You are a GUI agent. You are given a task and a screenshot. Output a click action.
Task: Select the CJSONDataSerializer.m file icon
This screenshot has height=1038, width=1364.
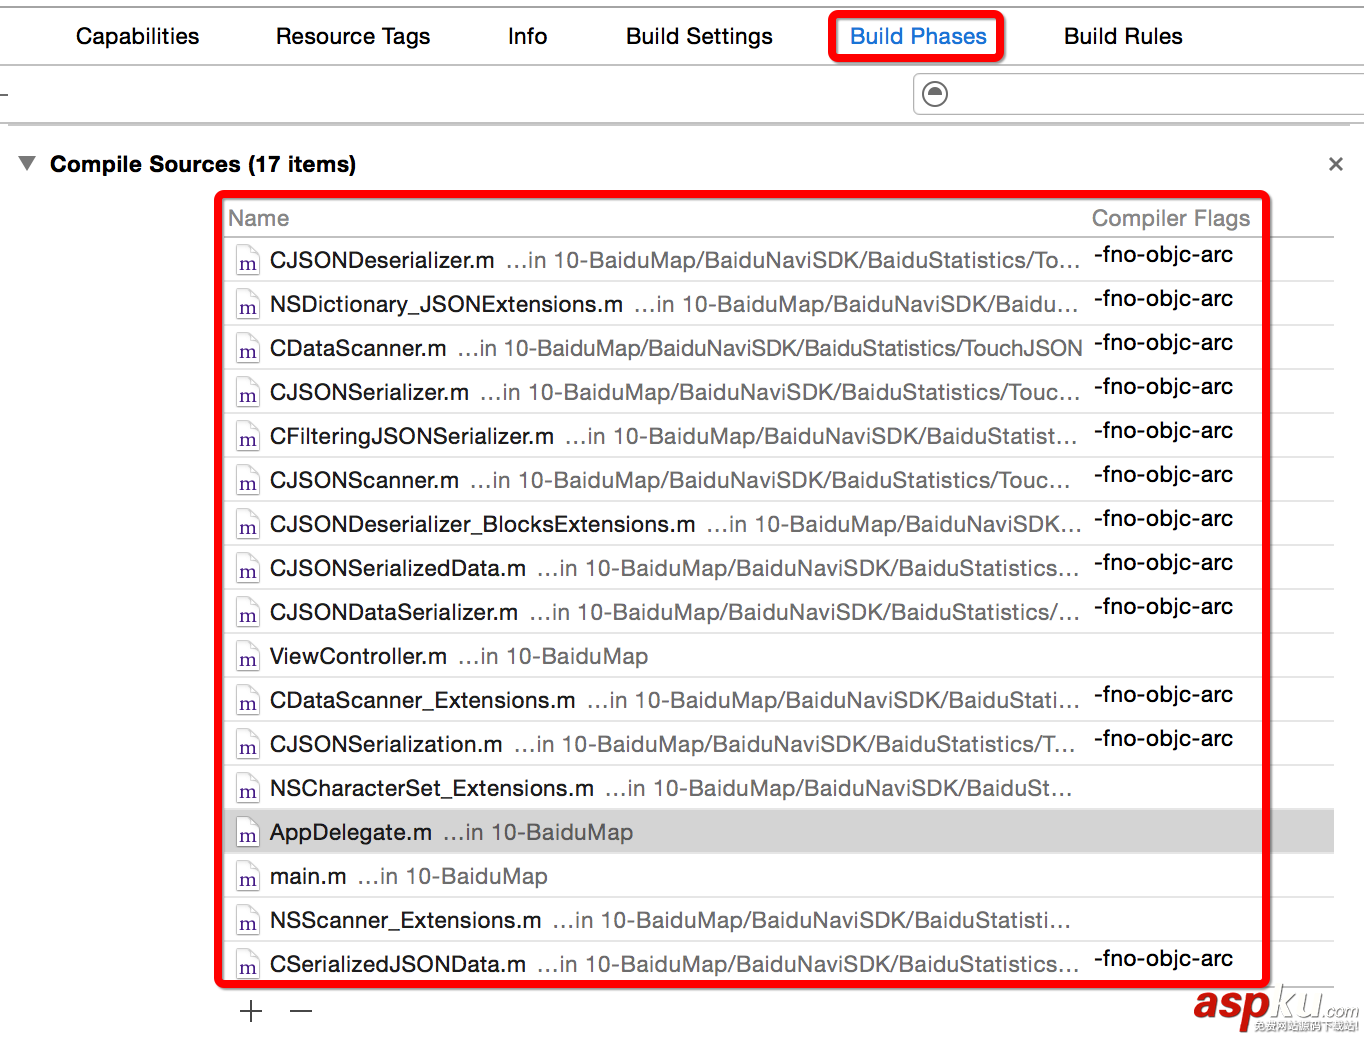click(x=248, y=614)
